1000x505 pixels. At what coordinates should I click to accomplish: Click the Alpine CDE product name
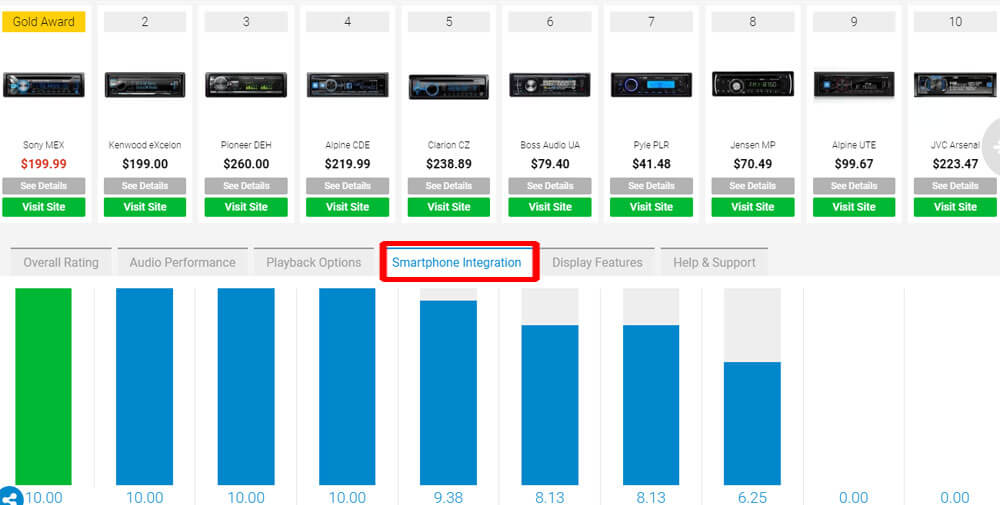(x=348, y=145)
